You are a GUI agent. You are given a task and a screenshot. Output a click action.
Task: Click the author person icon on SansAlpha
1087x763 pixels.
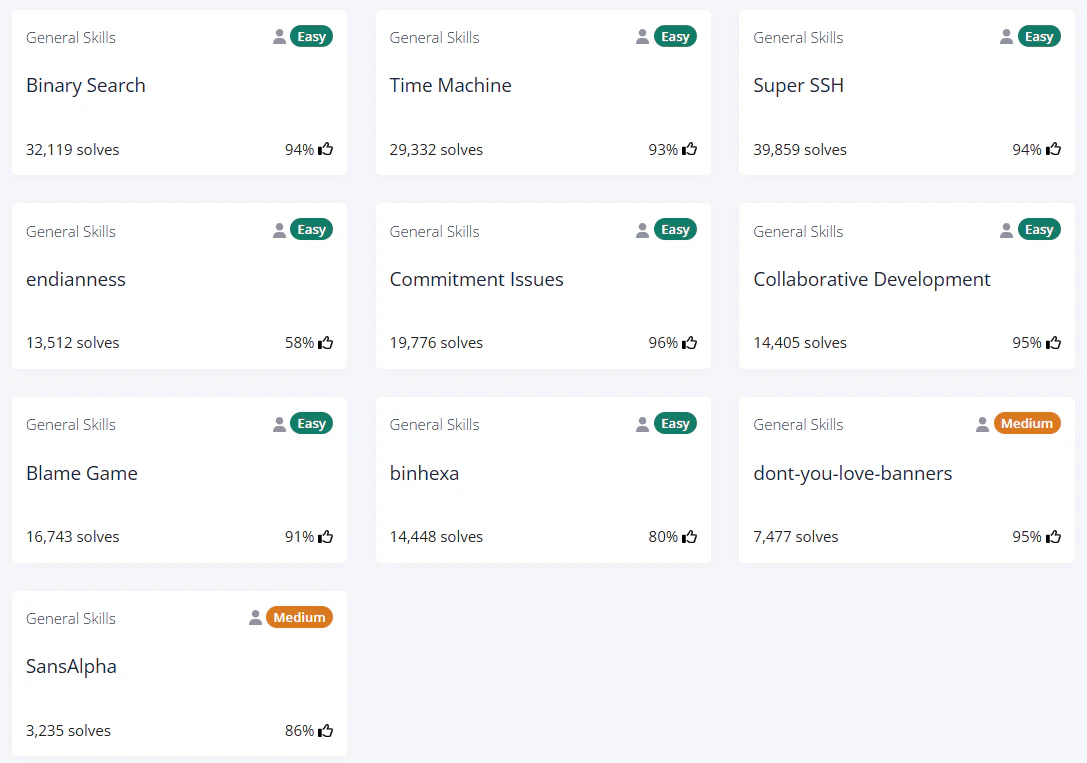tap(255, 617)
